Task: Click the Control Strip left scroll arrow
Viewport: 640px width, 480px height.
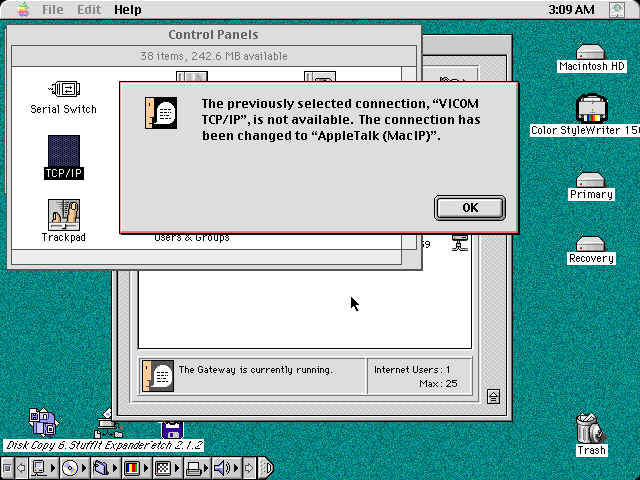Action: click(x=21, y=468)
